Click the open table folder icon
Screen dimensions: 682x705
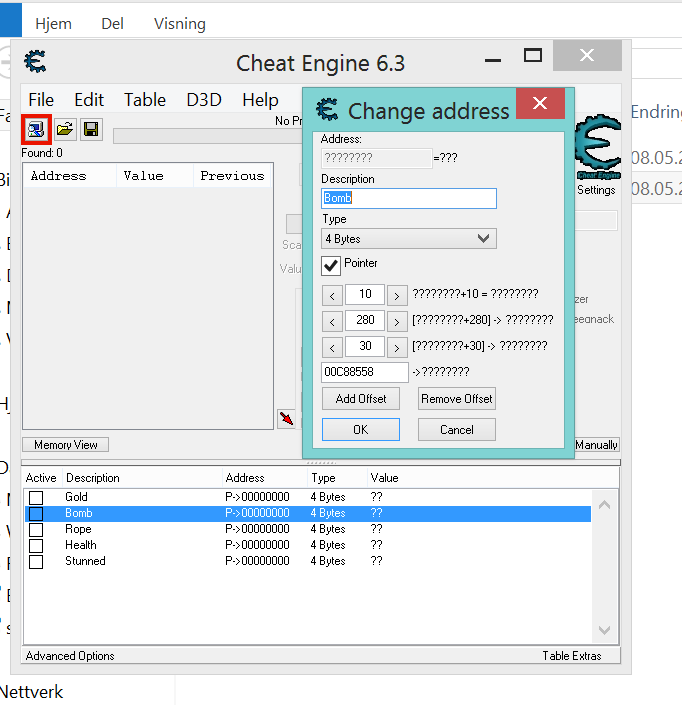(x=65, y=129)
